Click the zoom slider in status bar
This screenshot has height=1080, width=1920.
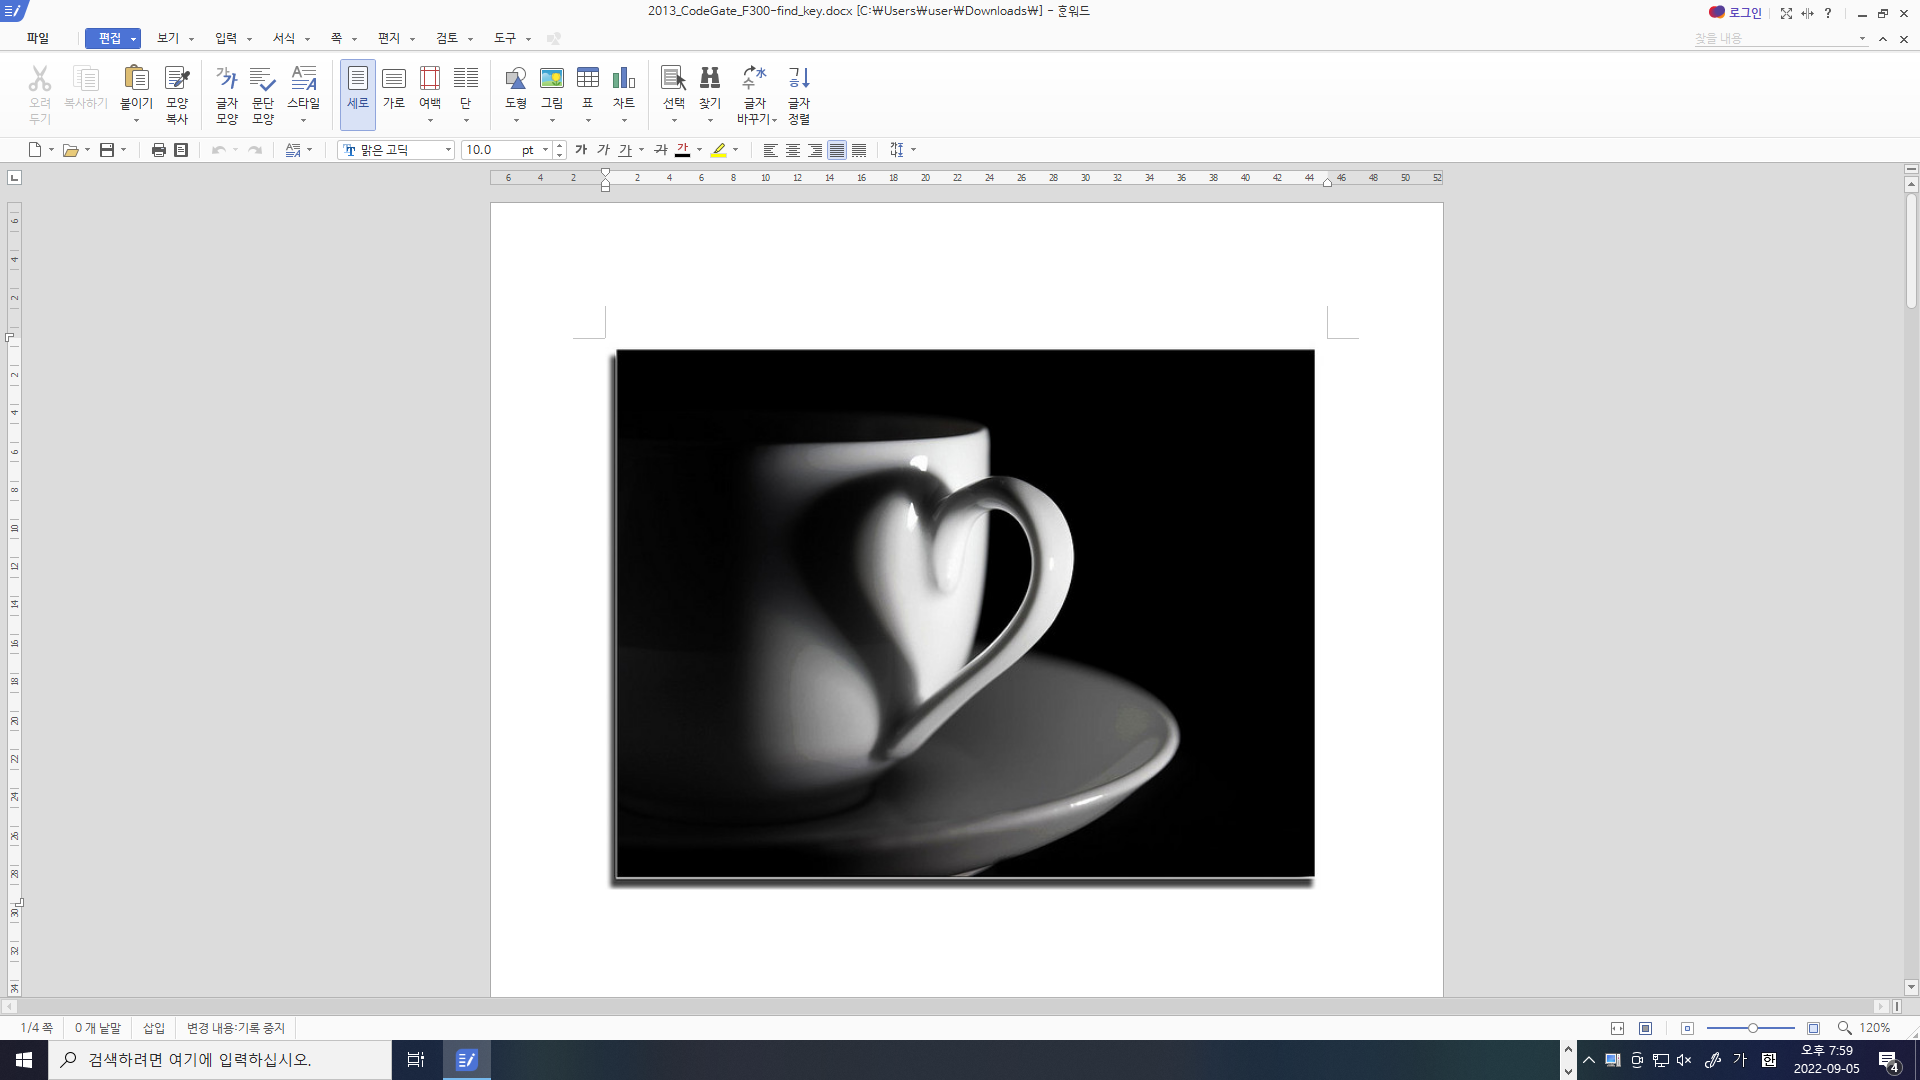[x=1752, y=1028]
